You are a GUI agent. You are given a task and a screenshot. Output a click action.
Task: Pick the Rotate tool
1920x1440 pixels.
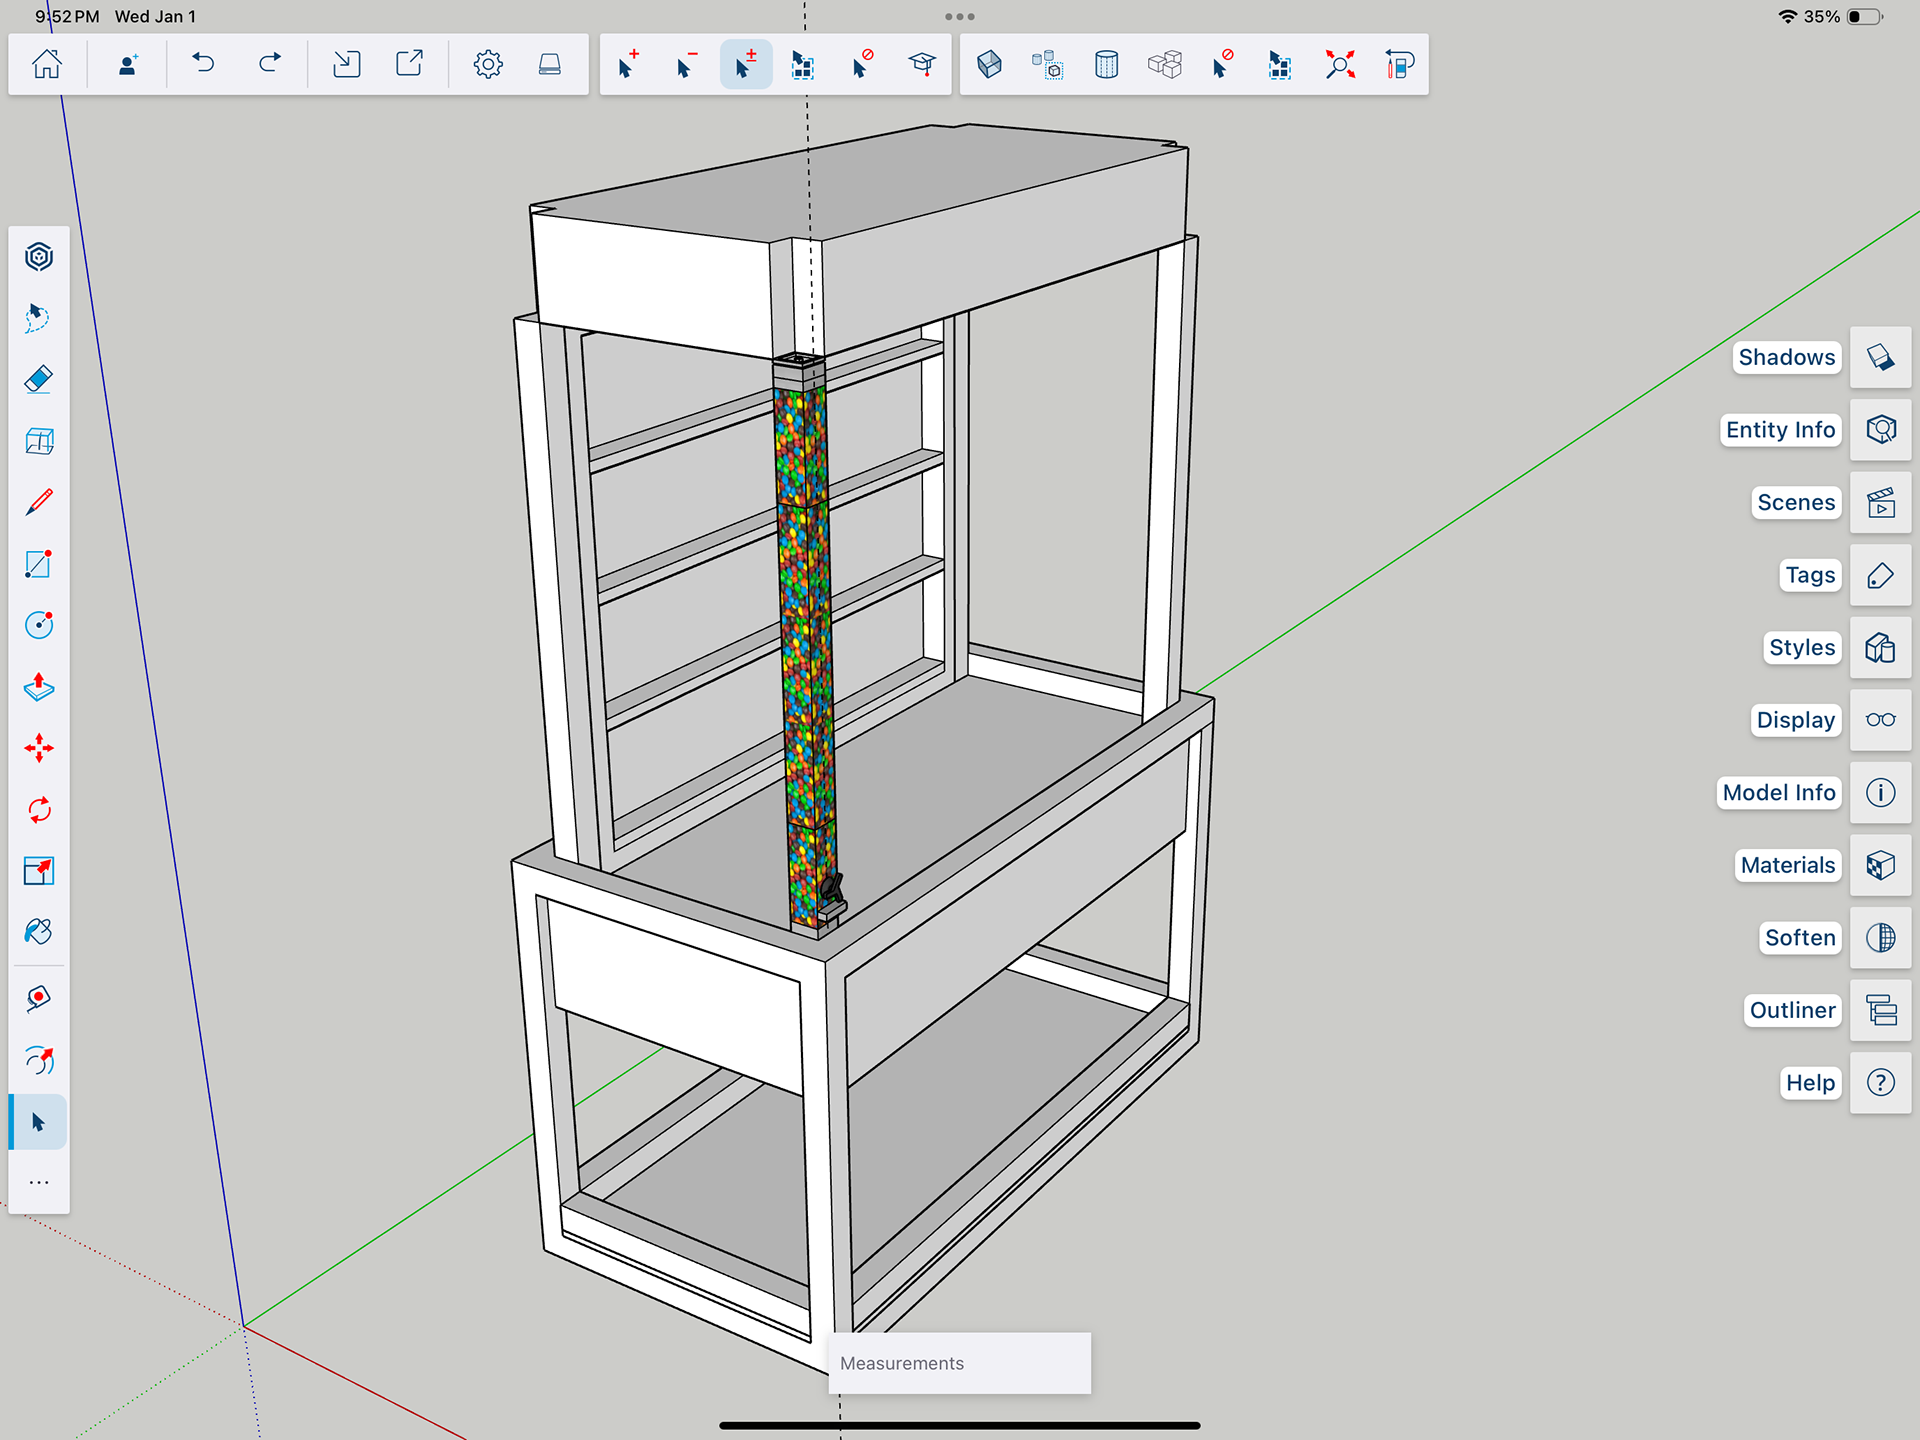pos(39,810)
